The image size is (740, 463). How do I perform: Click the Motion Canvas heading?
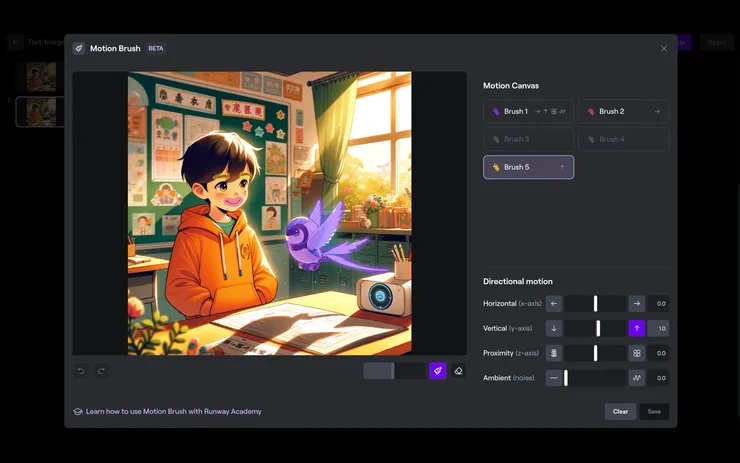point(511,85)
